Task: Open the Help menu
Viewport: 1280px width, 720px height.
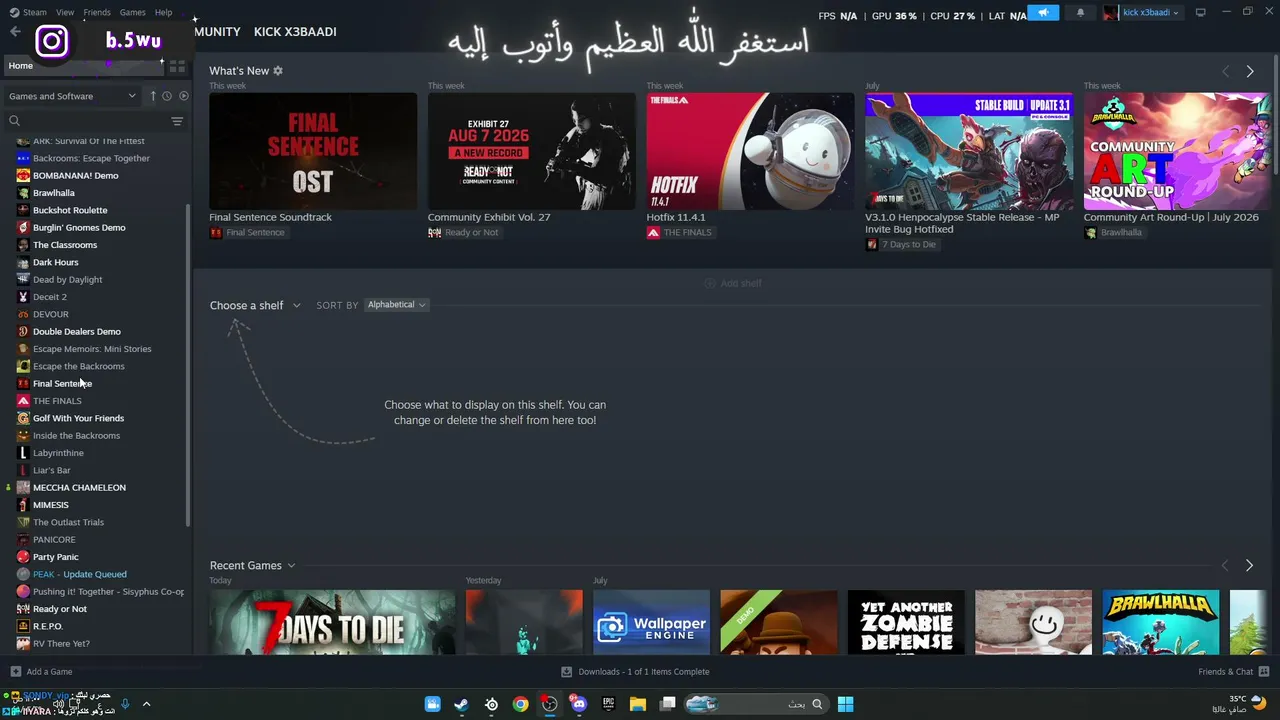Action: 163,12
